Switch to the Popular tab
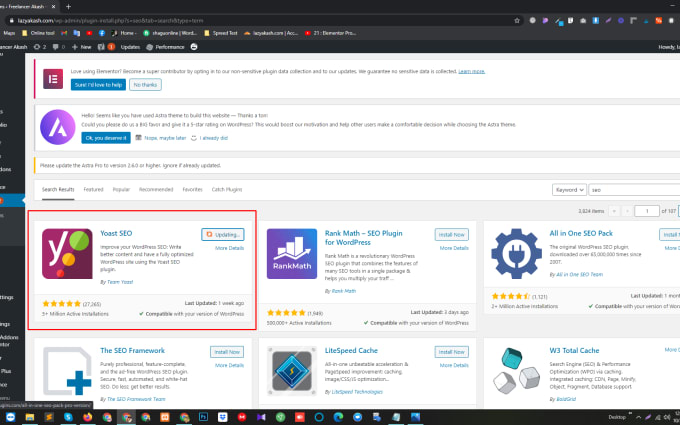This screenshot has width=680, height=425. [x=121, y=190]
